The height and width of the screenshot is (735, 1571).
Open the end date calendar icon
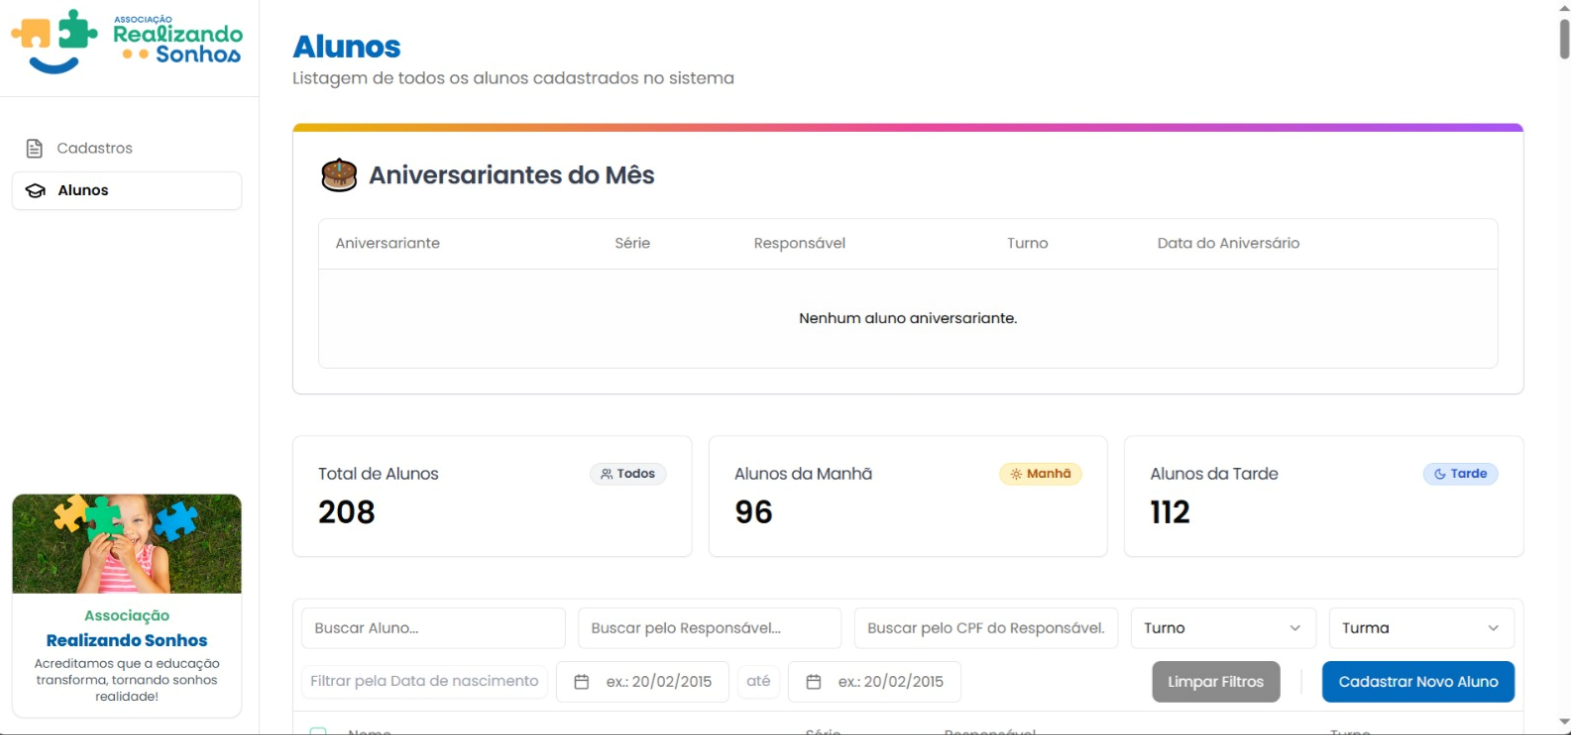pos(813,682)
